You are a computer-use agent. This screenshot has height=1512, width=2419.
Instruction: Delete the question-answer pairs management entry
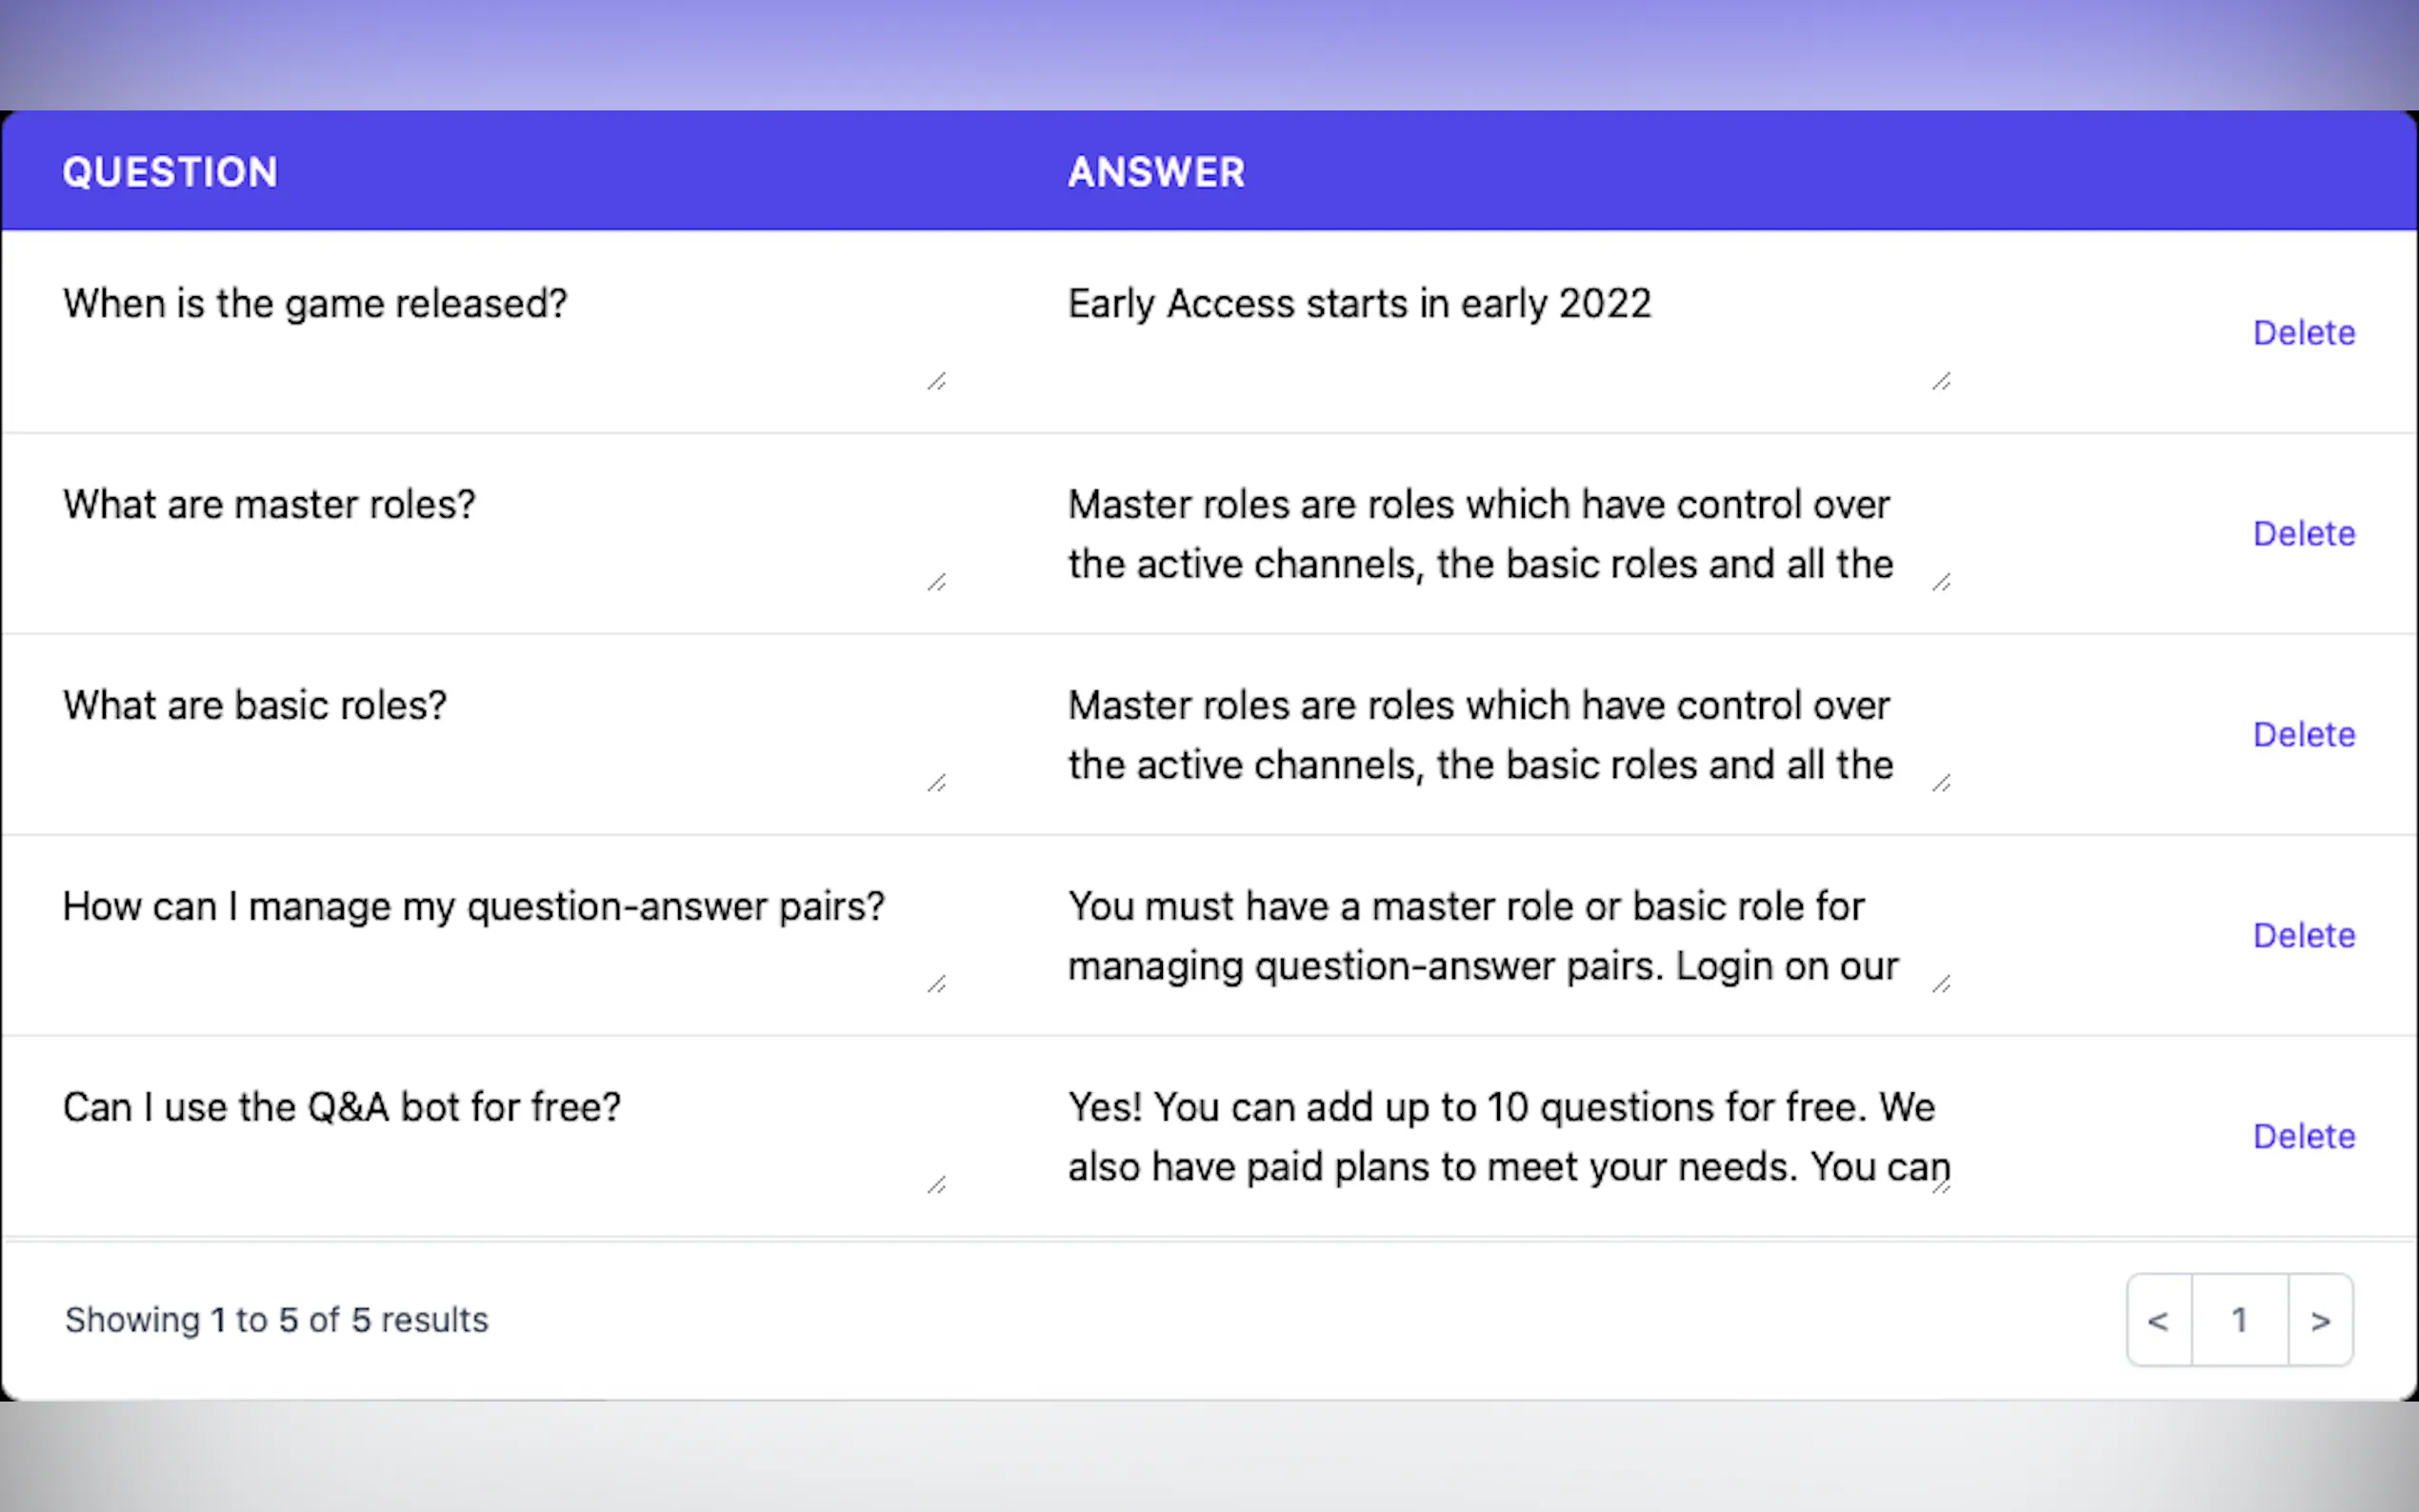point(2303,936)
